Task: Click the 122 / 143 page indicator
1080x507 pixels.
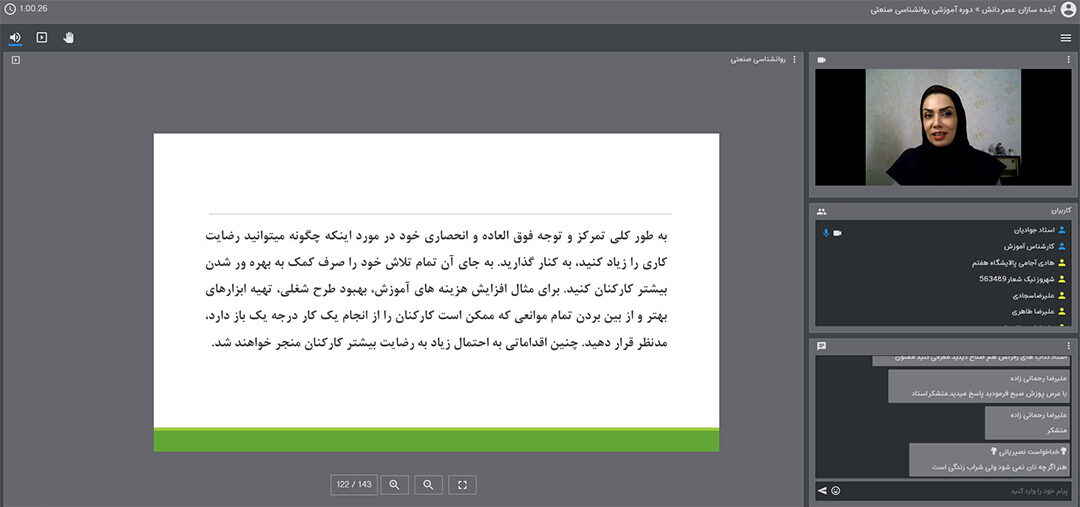Action: click(x=354, y=485)
